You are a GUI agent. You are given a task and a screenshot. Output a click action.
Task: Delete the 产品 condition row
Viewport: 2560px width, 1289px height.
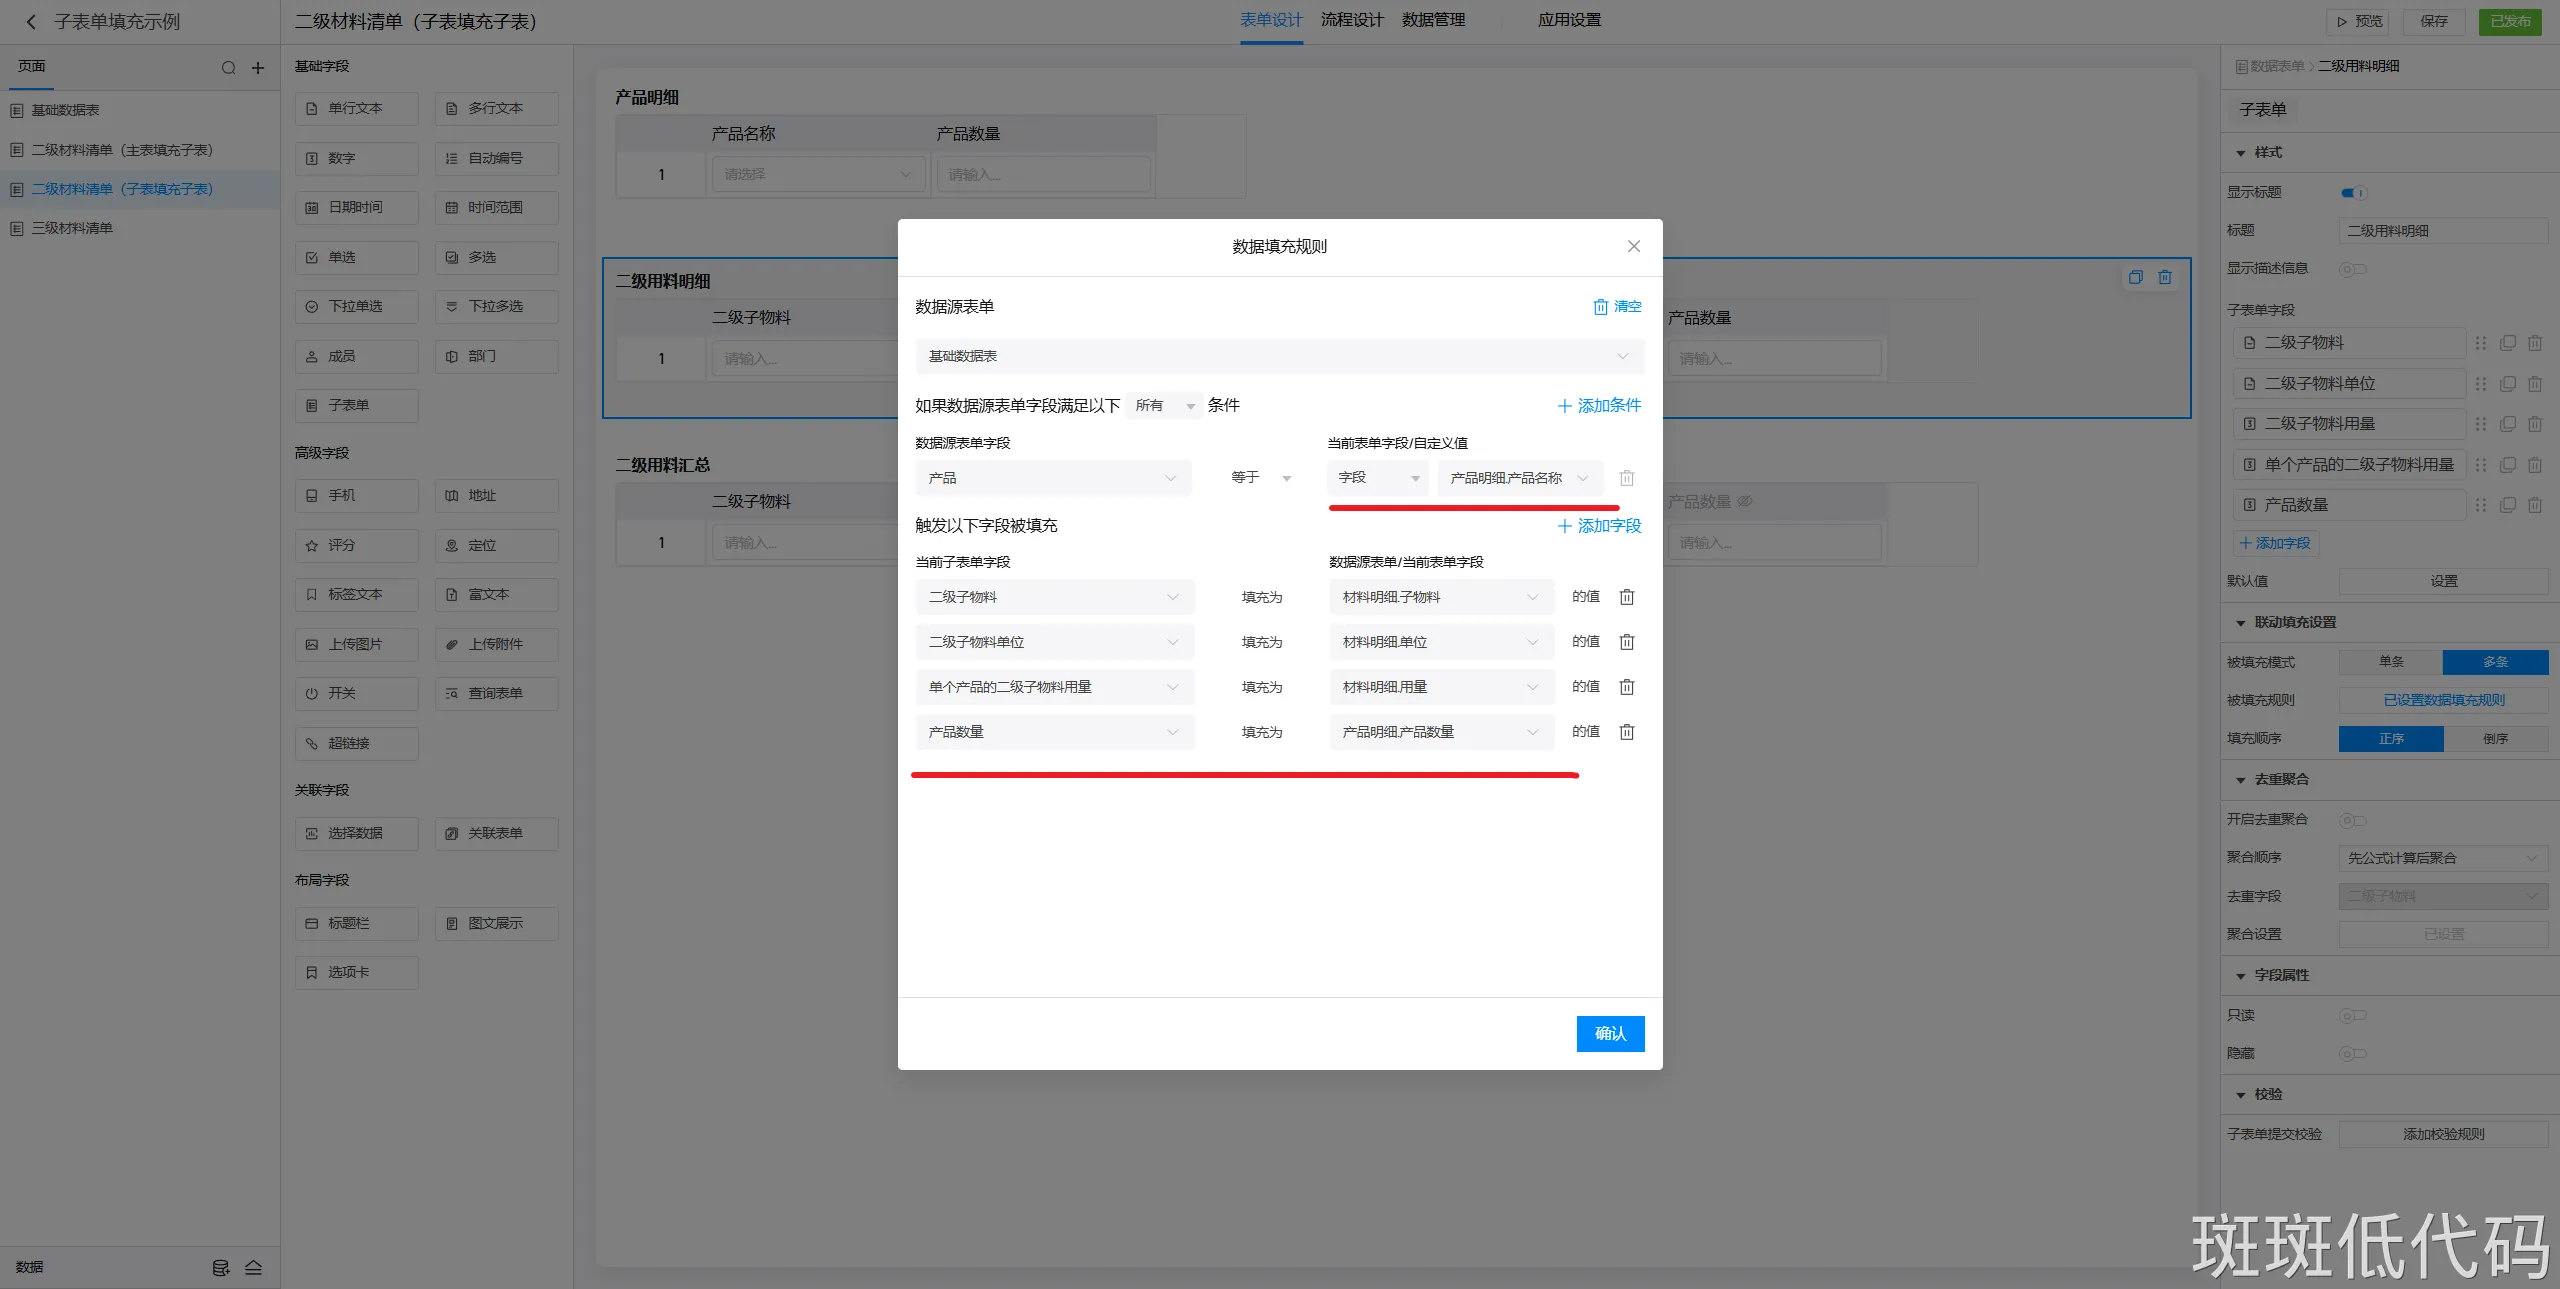[x=1627, y=478]
